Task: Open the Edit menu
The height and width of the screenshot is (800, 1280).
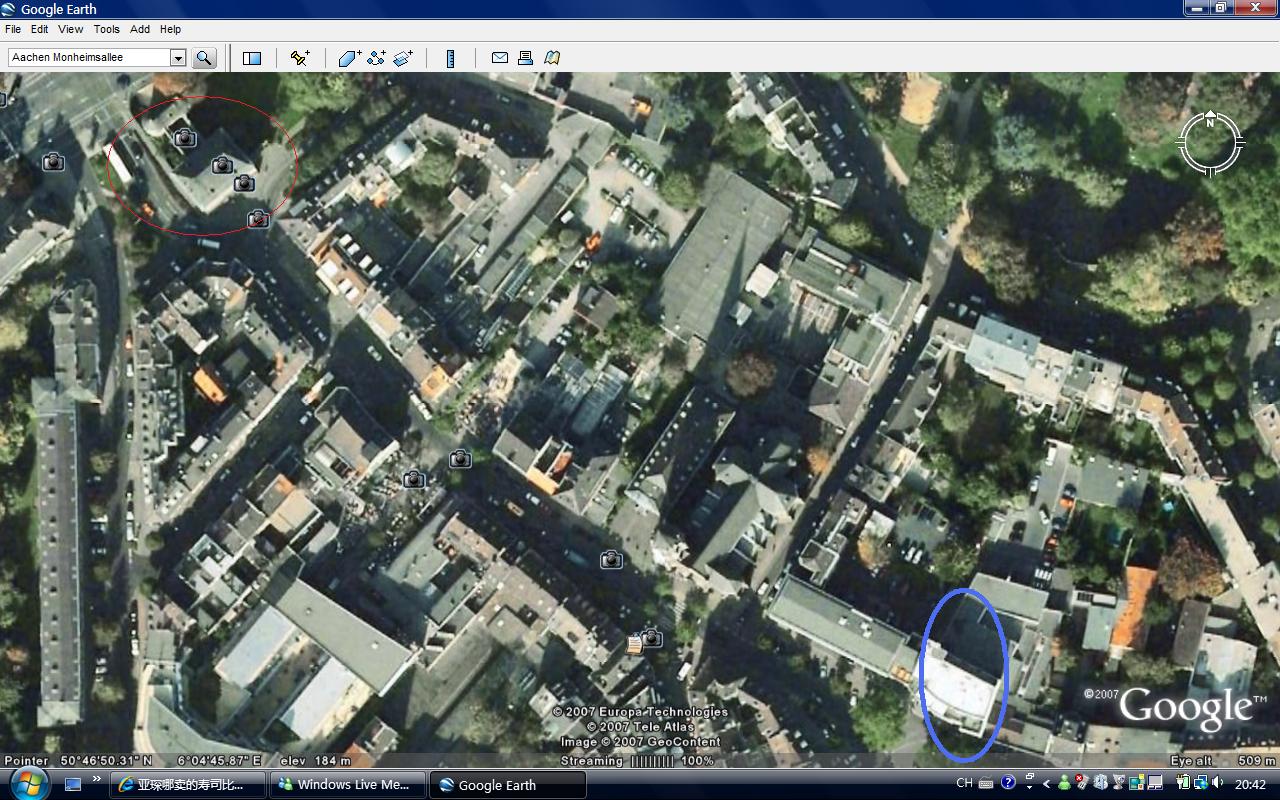Action: (x=39, y=30)
